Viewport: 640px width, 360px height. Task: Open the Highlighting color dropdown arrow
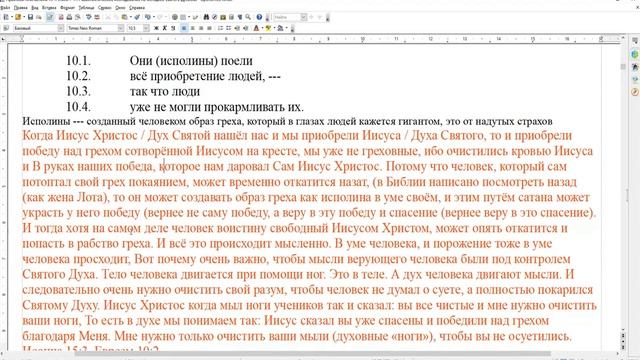tap(275, 28)
